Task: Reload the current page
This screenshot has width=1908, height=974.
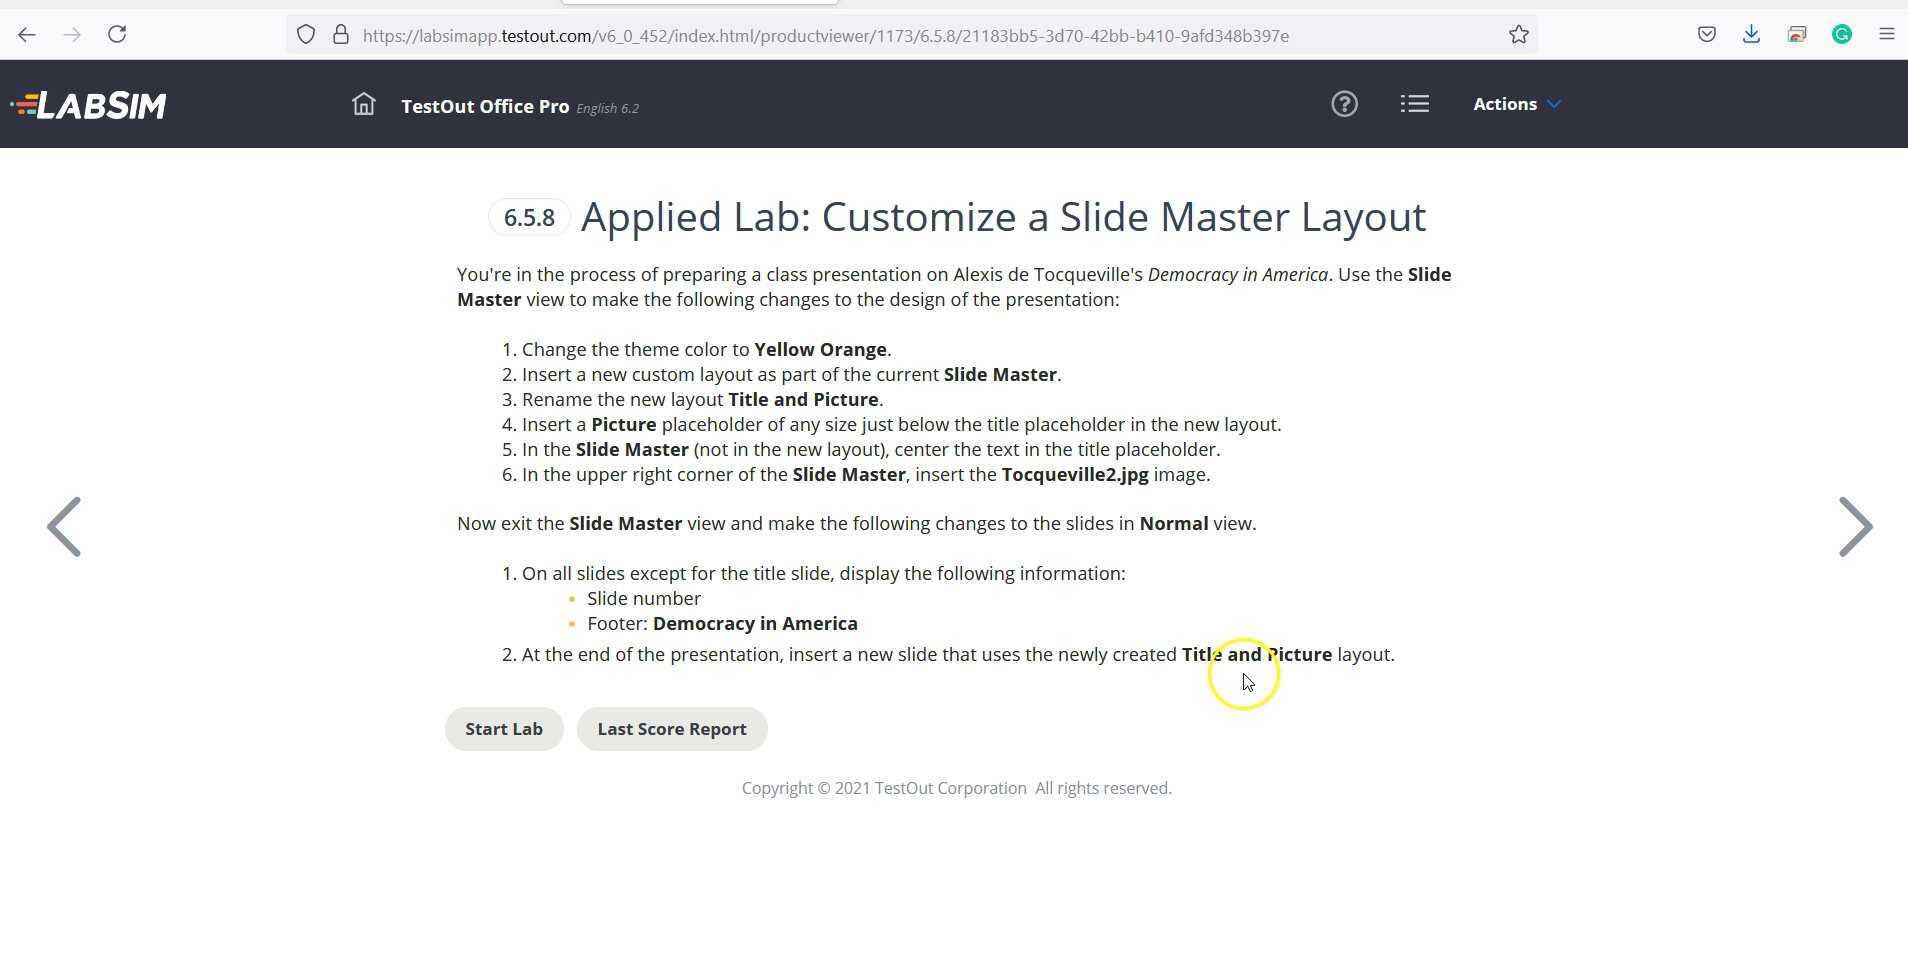Action: click(117, 35)
